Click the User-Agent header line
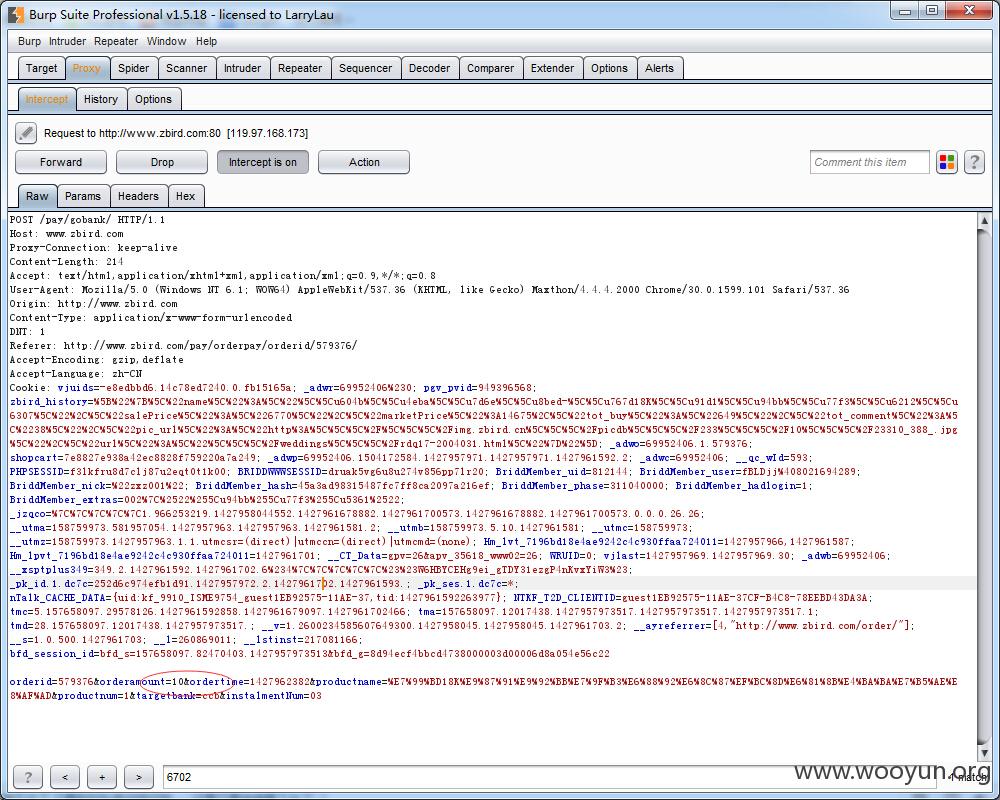 pos(429,290)
